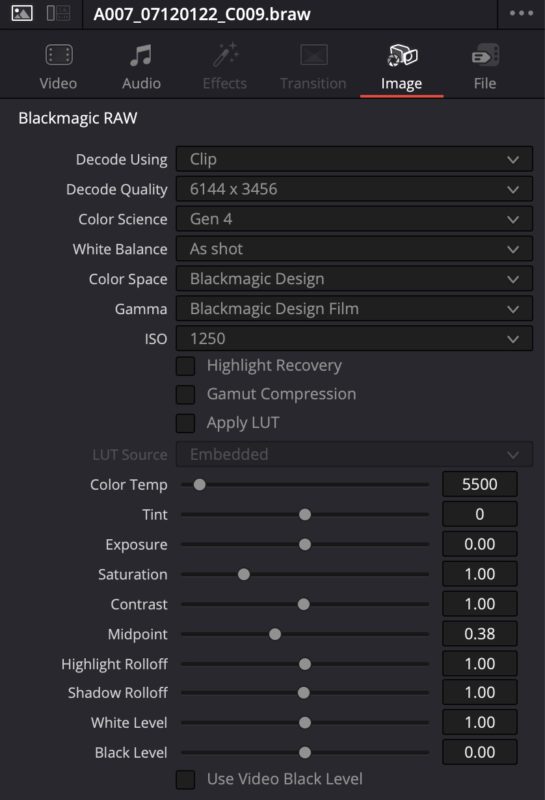Click the Audio music note icon
The image size is (545, 800).
(141, 55)
